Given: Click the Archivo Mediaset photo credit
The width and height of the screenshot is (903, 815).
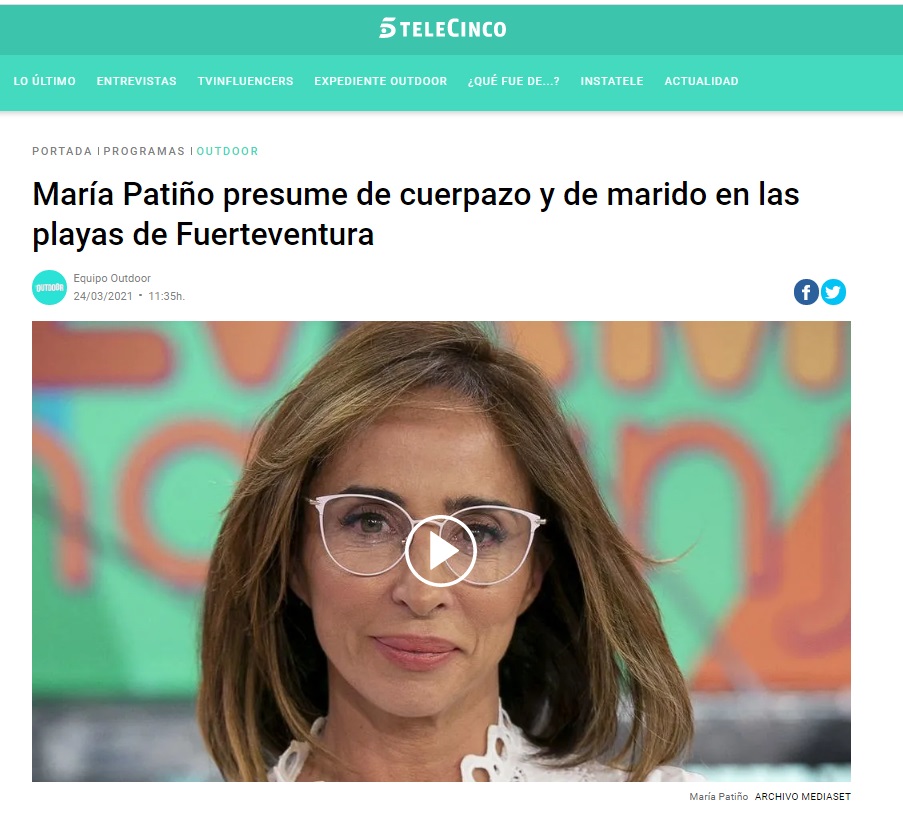Looking at the screenshot, I should [x=802, y=797].
